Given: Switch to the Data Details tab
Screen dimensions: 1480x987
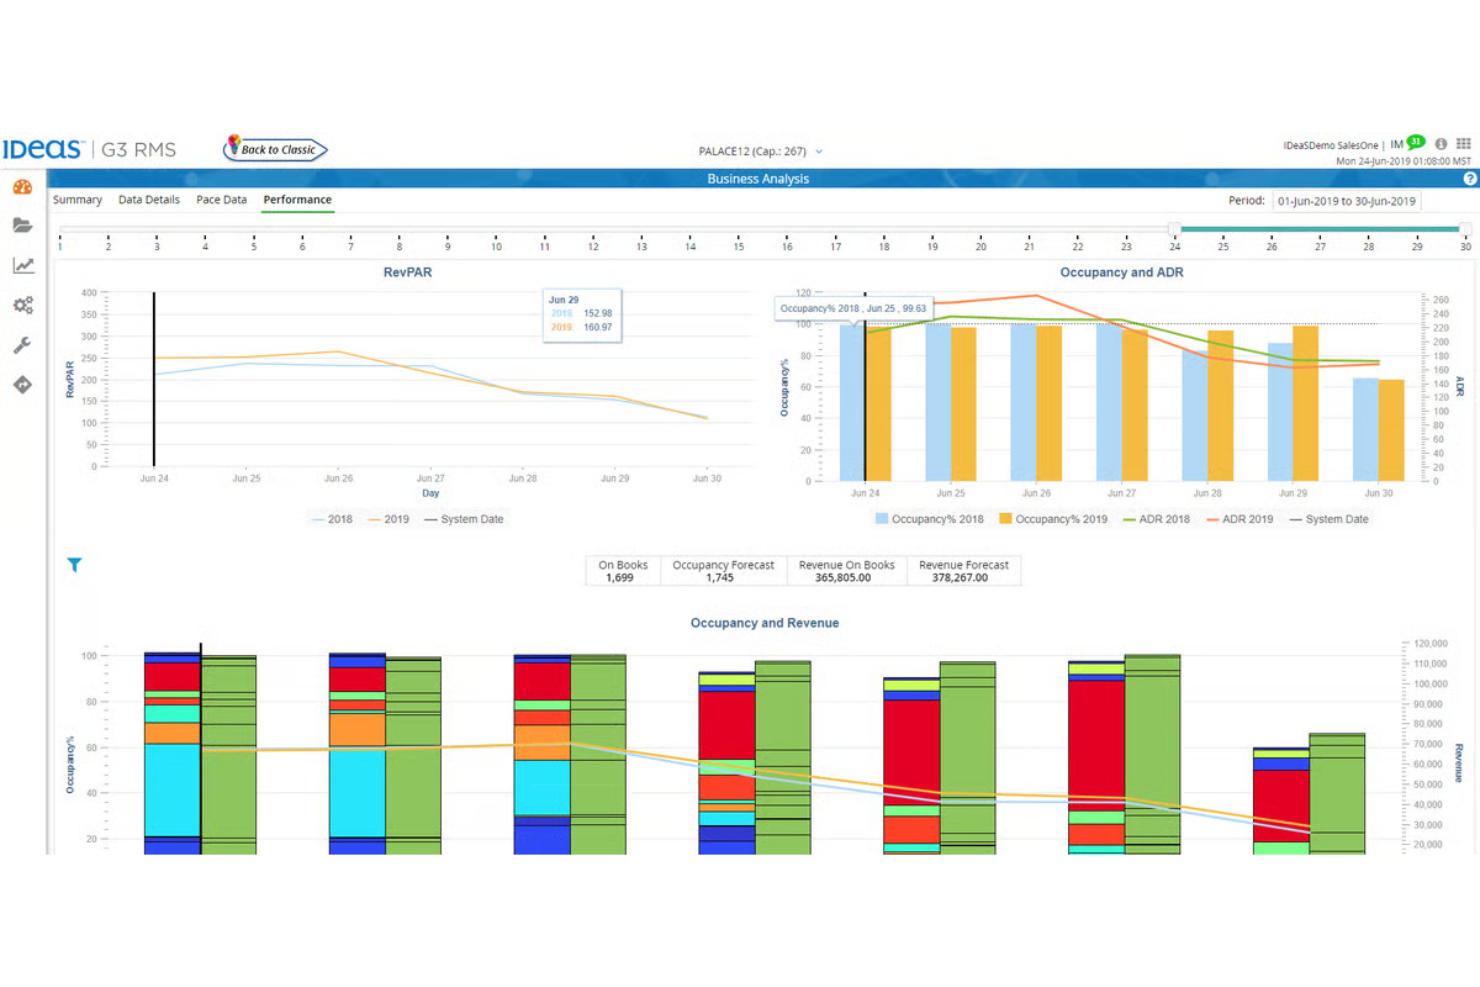Looking at the screenshot, I should pyautogui.click(x=149, y=200).
